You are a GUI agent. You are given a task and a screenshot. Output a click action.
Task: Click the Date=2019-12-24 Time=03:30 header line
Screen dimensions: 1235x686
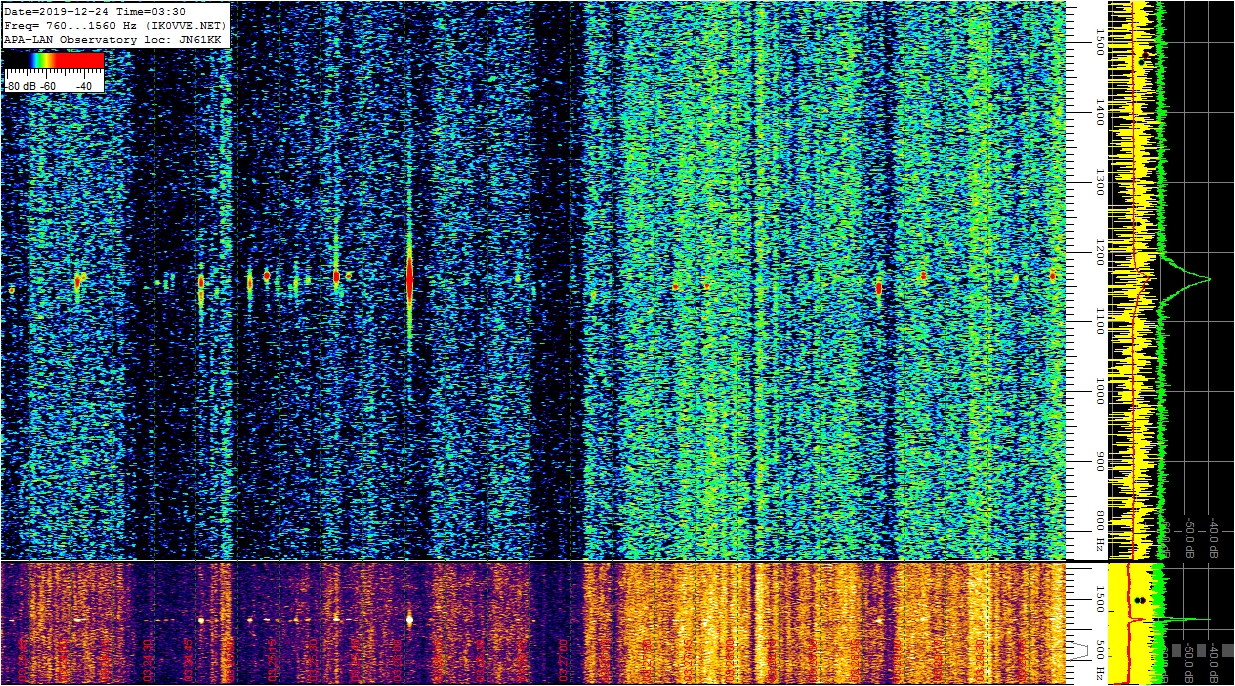click(x=95, y=11)
